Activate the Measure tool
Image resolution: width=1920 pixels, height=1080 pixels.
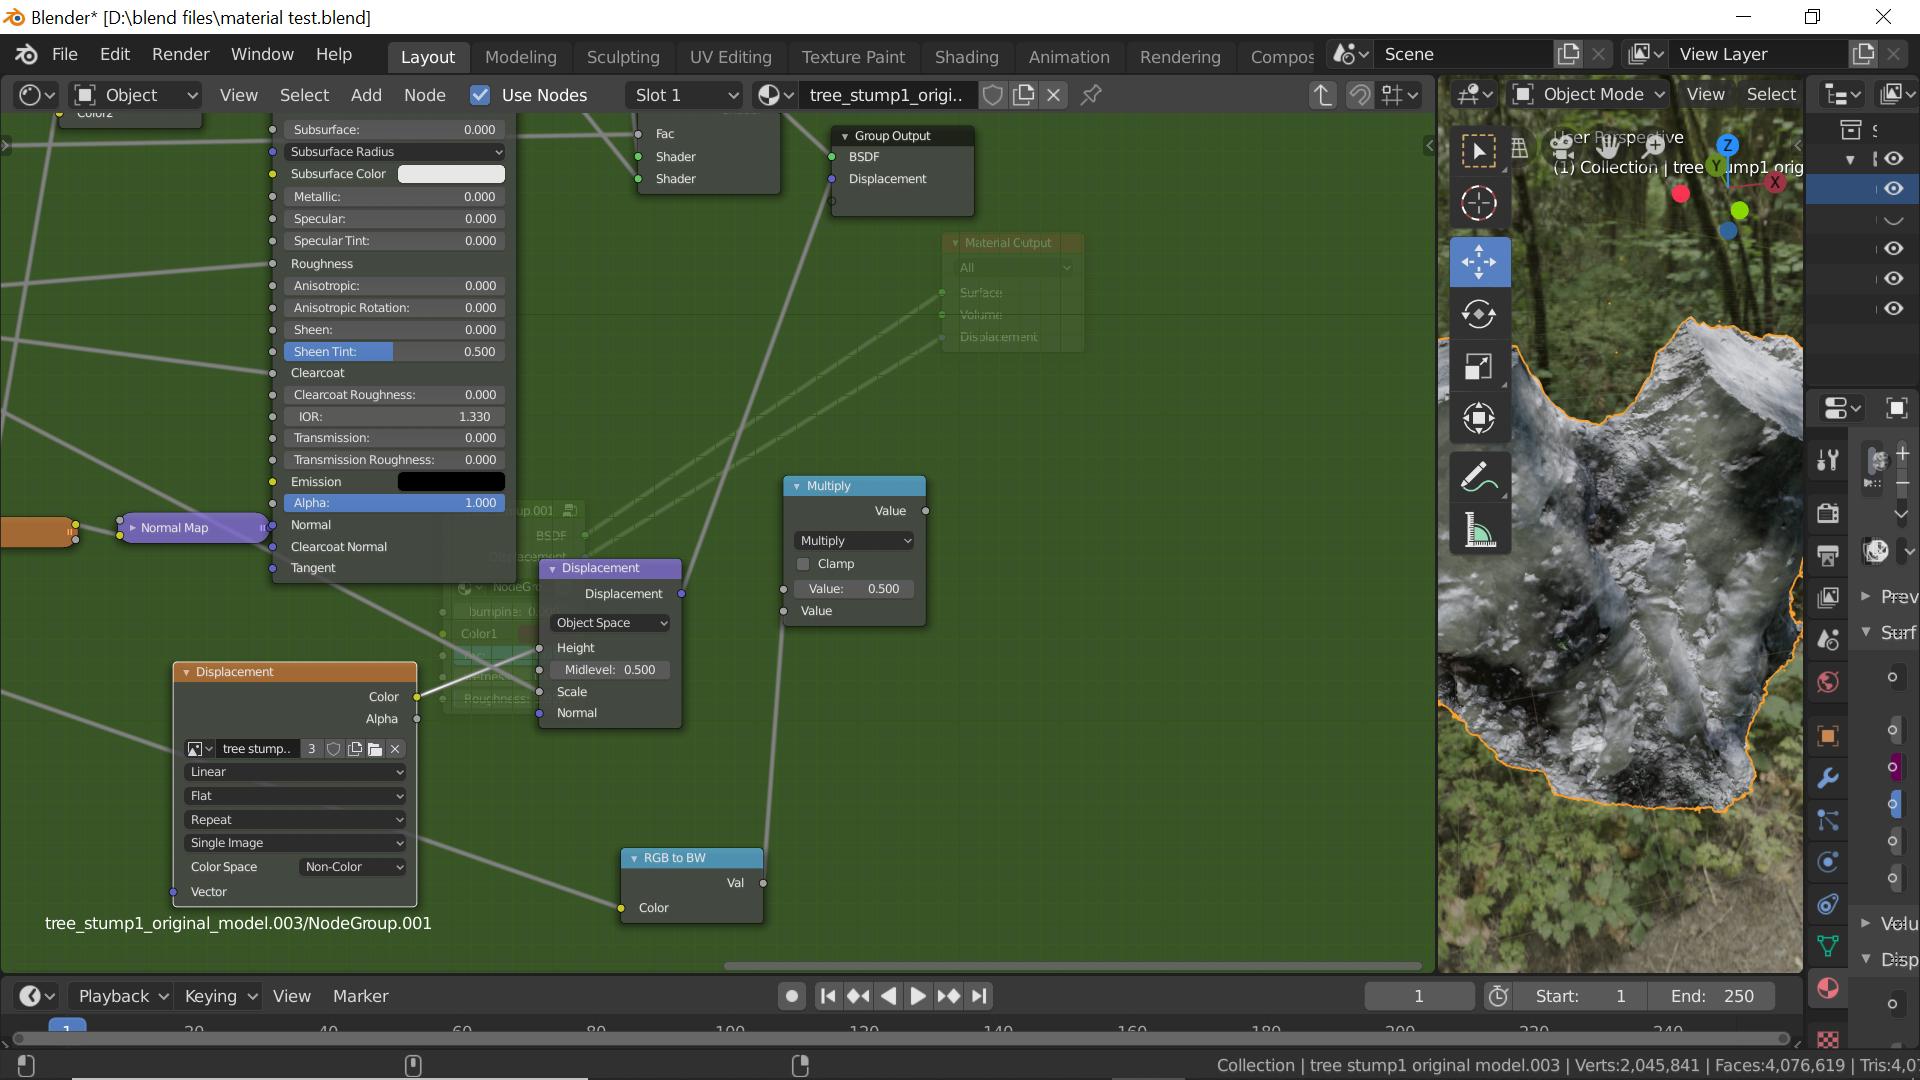coord(1480,529)
